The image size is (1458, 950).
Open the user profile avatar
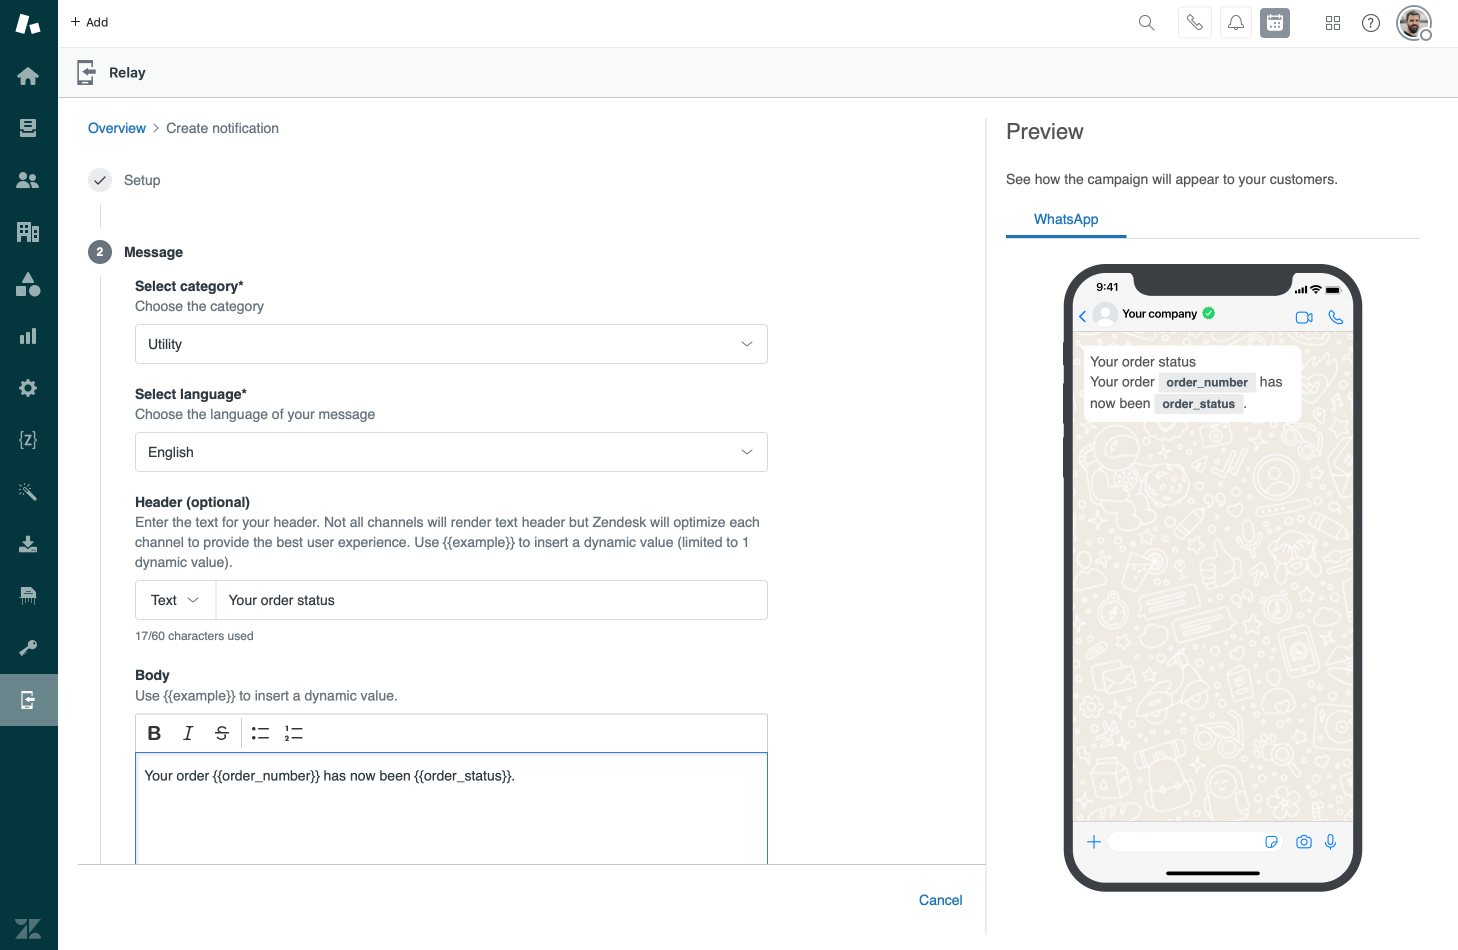[x=1414, y=23]
